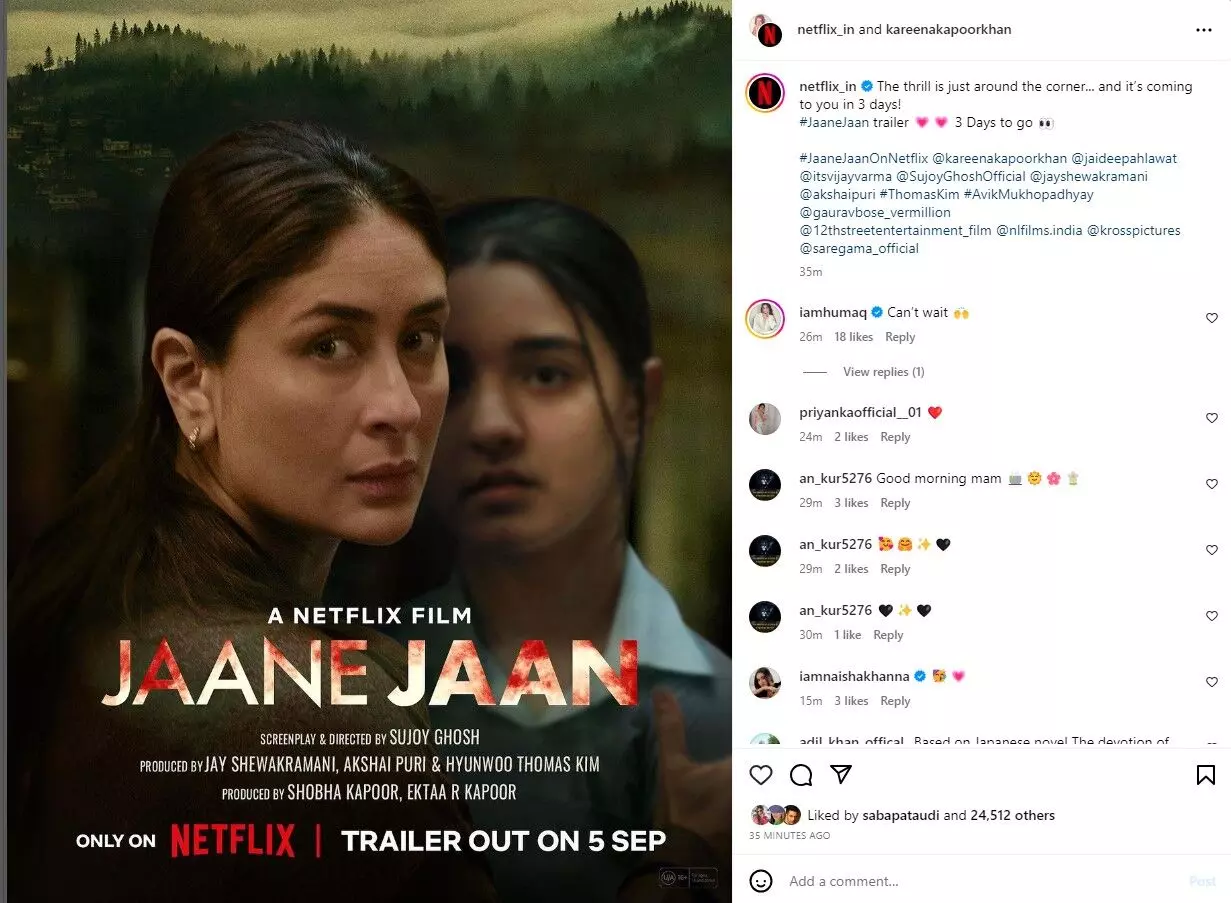Viewport: 1231px width, 903px height.
Task: Open kareenakapoorkhan profile from post header
Action: tap(948, 30)
